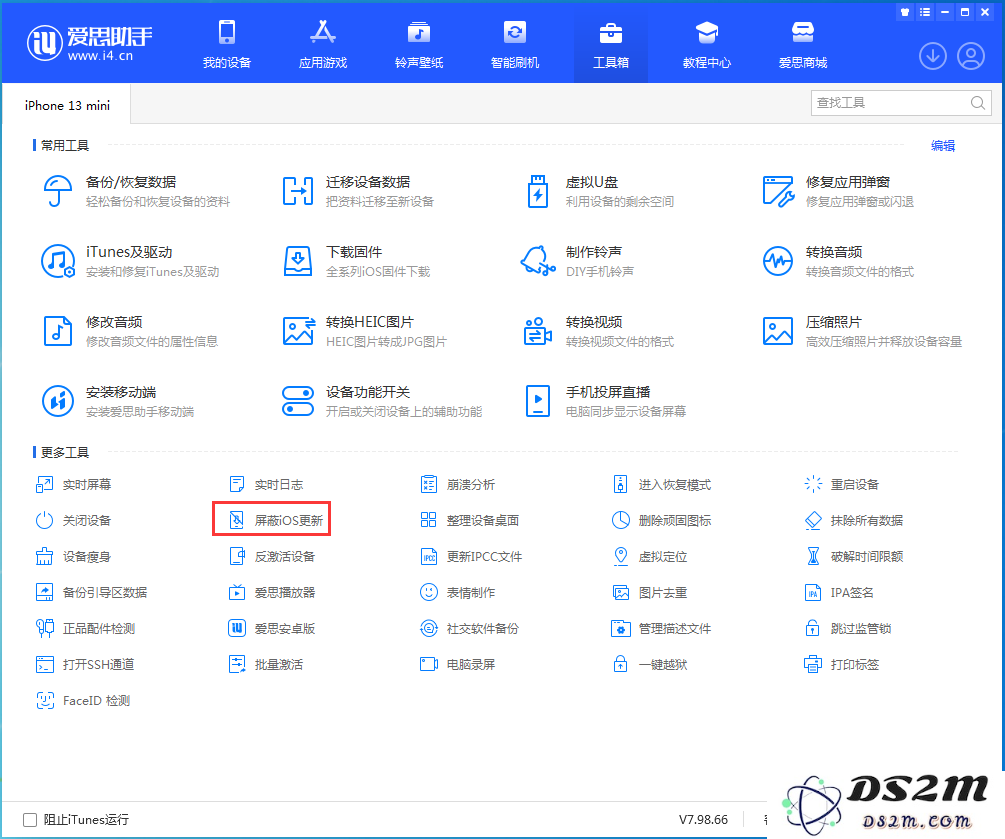Open 屏蔽iOS更新 tool
The width and height of the screenshot is (1005, 839).
(x=272, y=520)
